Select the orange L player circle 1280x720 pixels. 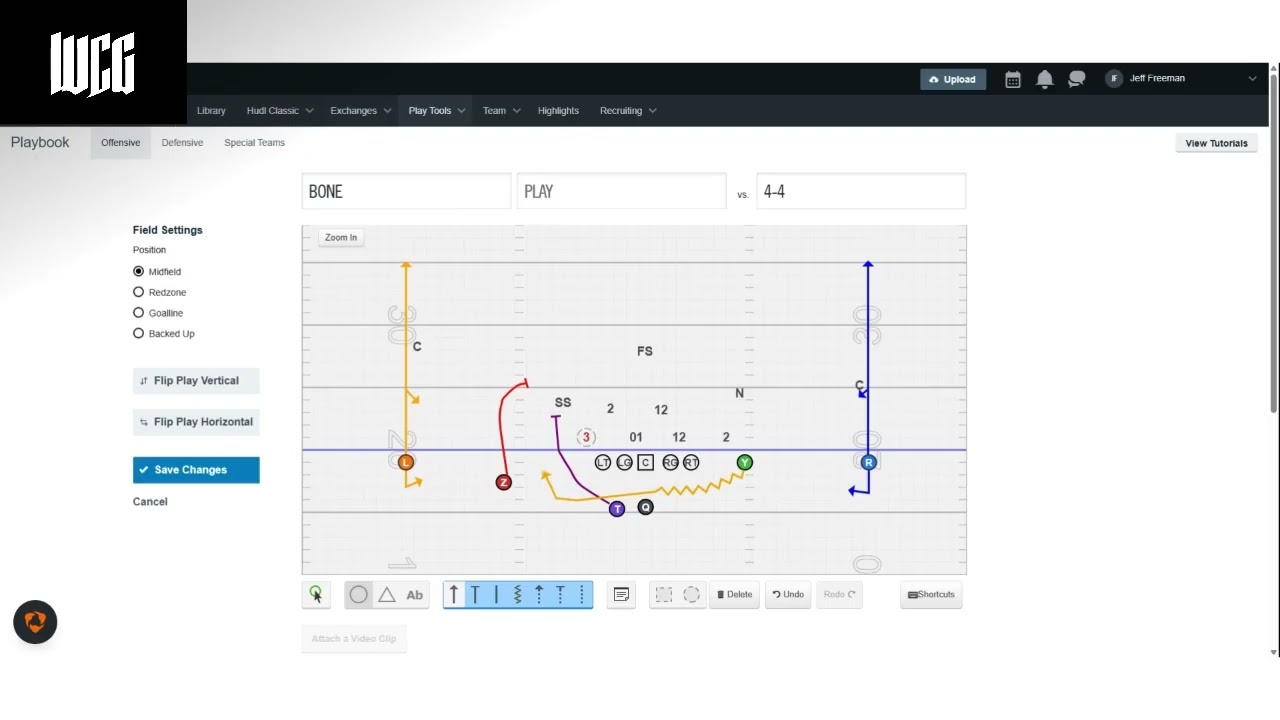tap(405, 462)
